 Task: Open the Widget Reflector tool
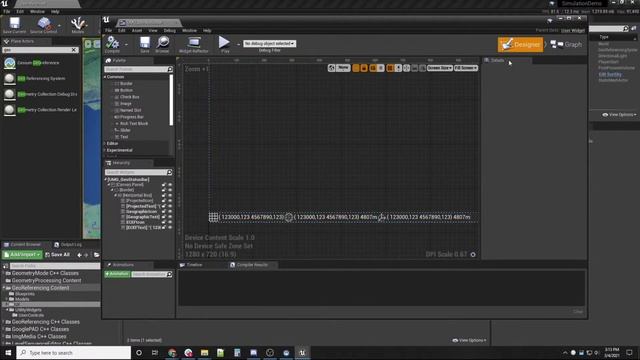point(193,44)
